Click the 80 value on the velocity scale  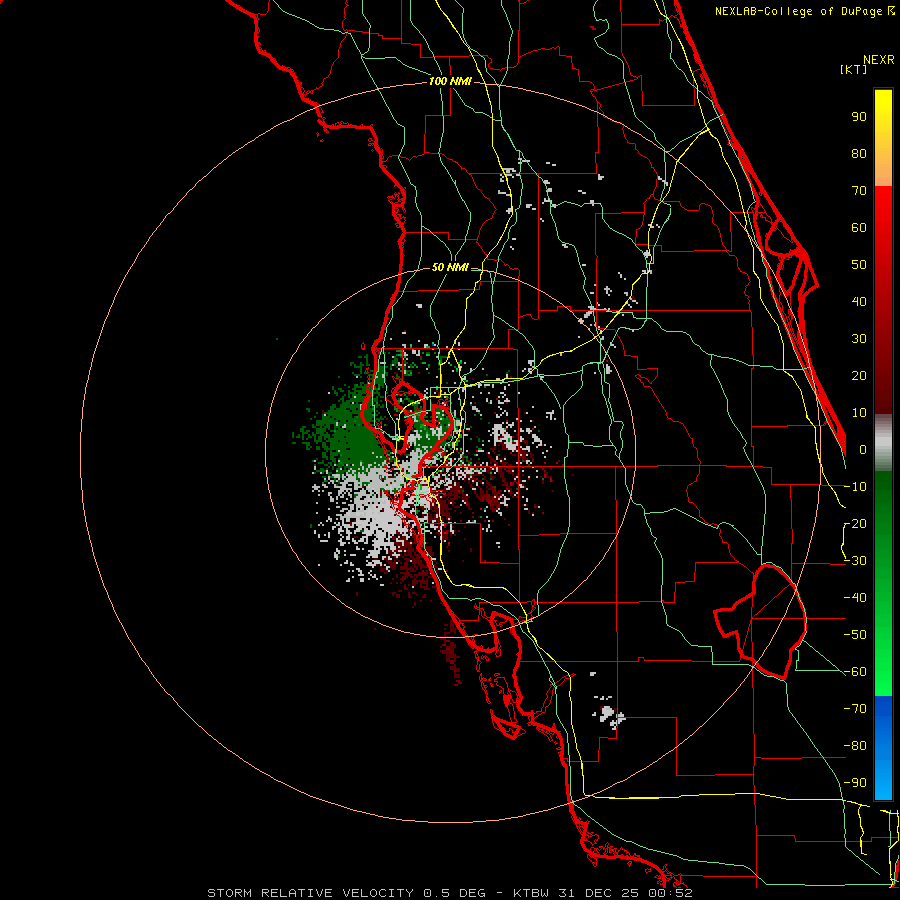[859, 154]
